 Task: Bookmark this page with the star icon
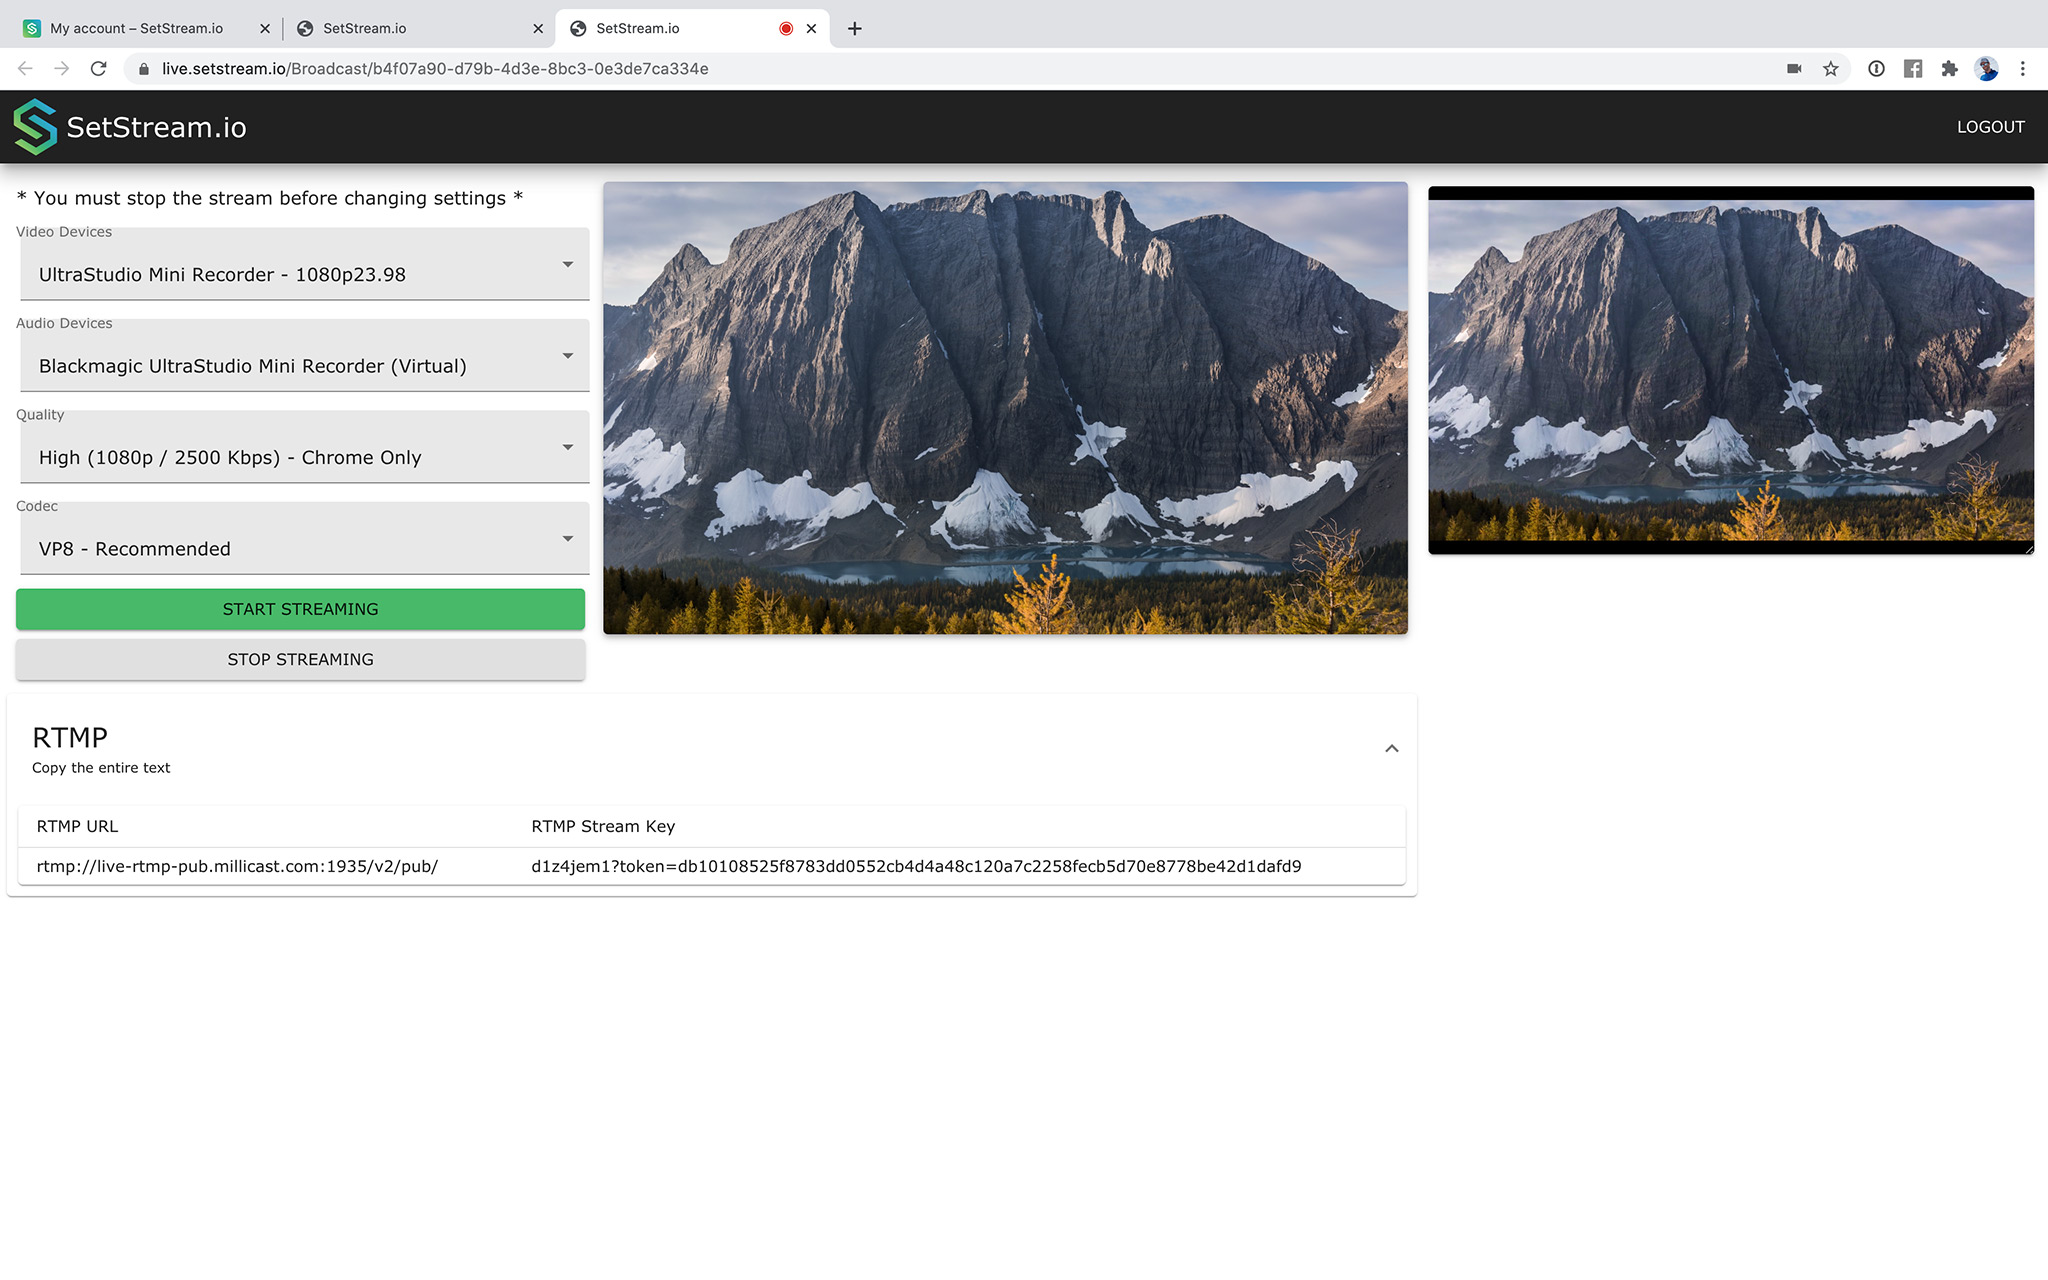[1830, 69]
